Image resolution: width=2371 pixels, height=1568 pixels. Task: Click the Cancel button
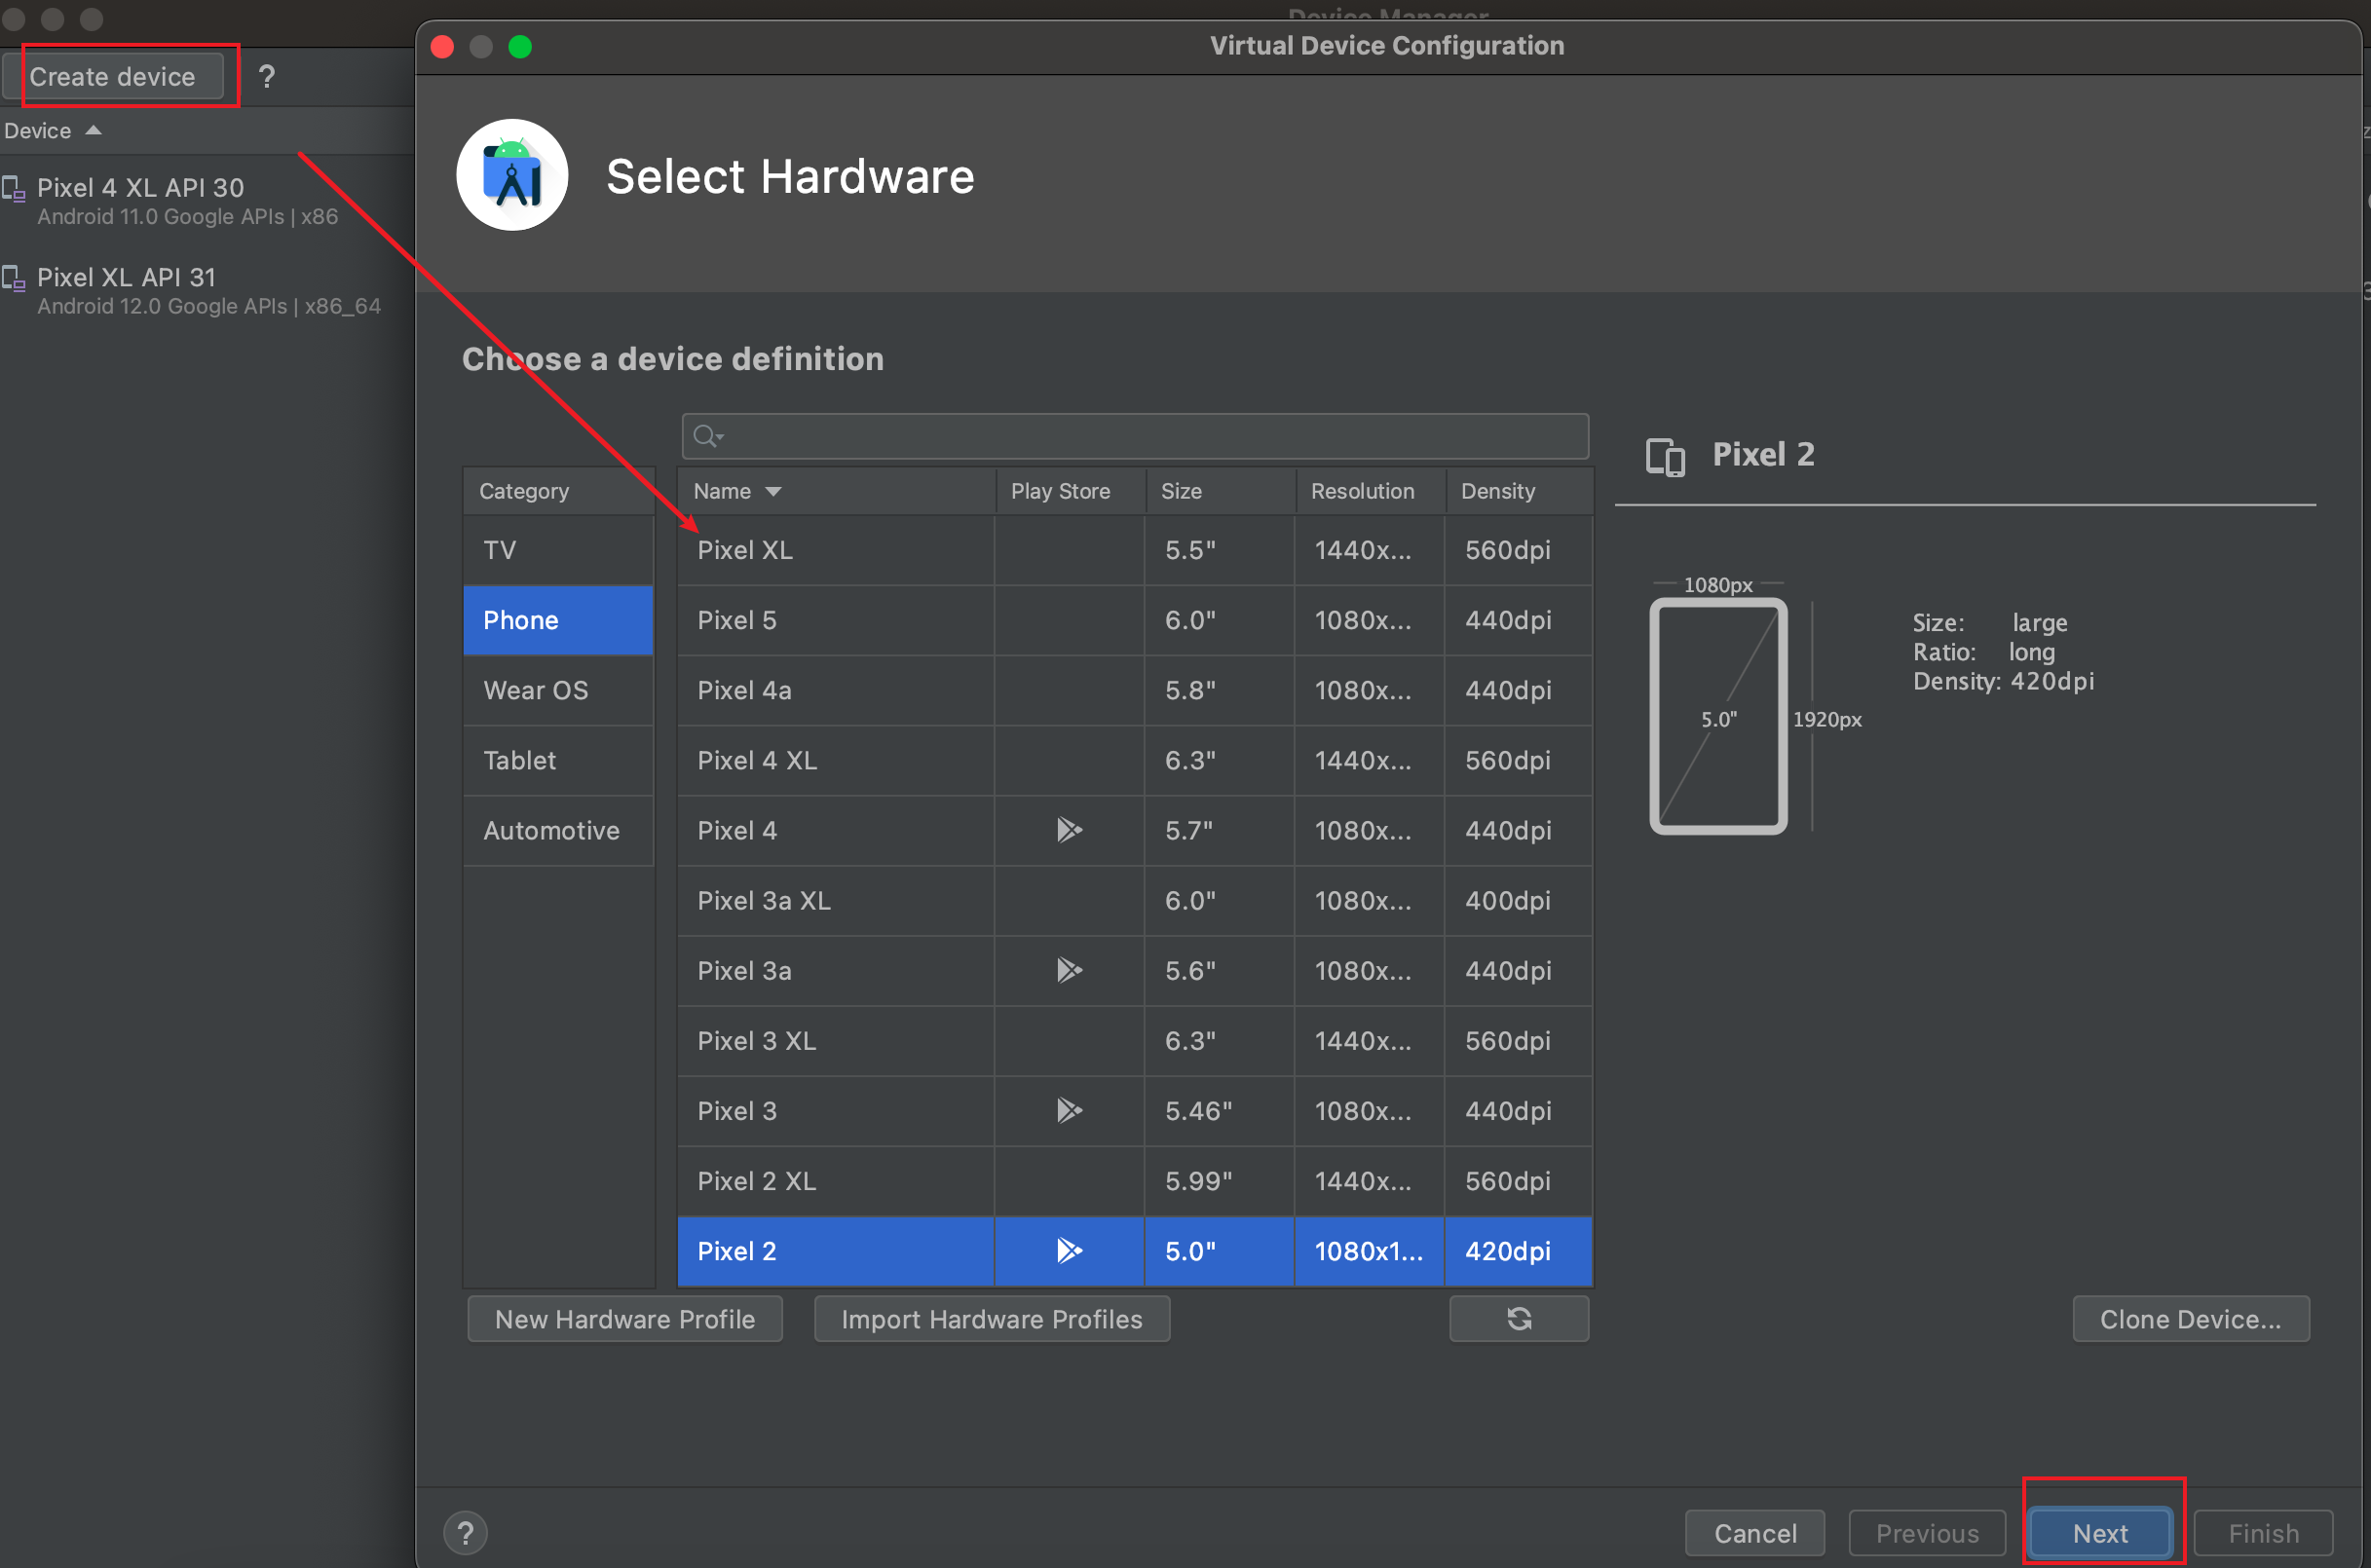1755,1533
